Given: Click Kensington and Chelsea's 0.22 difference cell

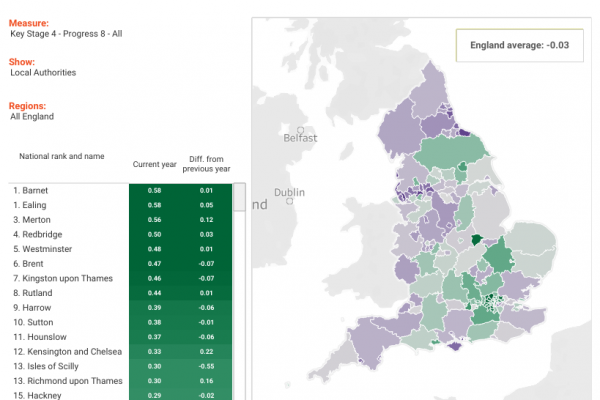Looking at the screenshot, I should point(205,351).
